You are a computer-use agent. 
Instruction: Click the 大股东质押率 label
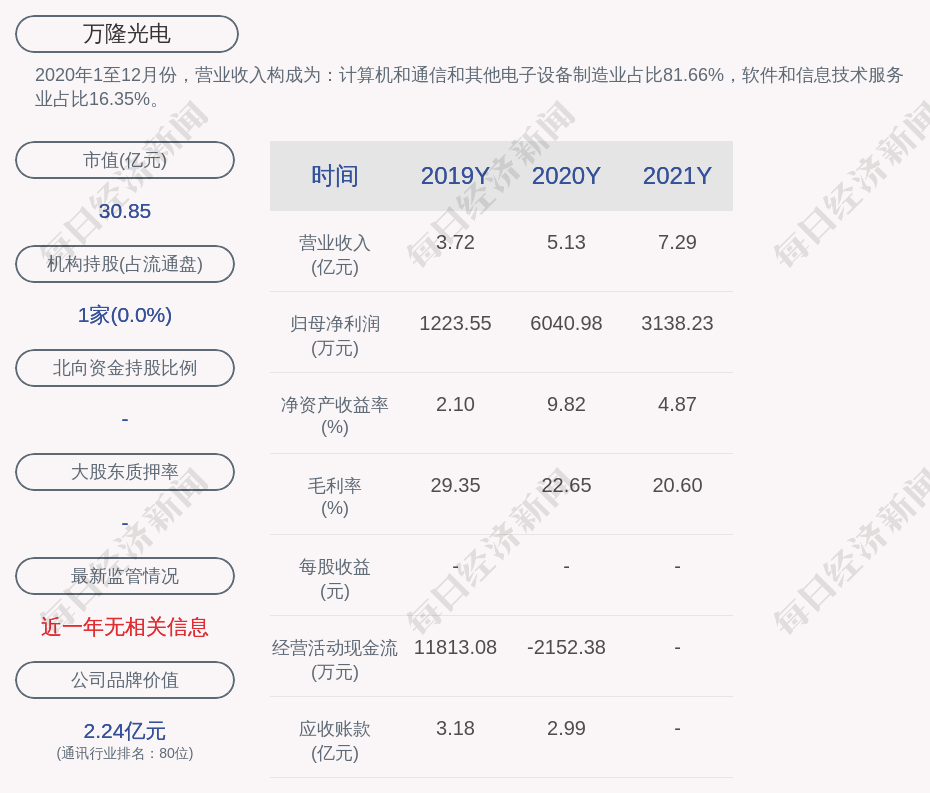click(125, 472)
